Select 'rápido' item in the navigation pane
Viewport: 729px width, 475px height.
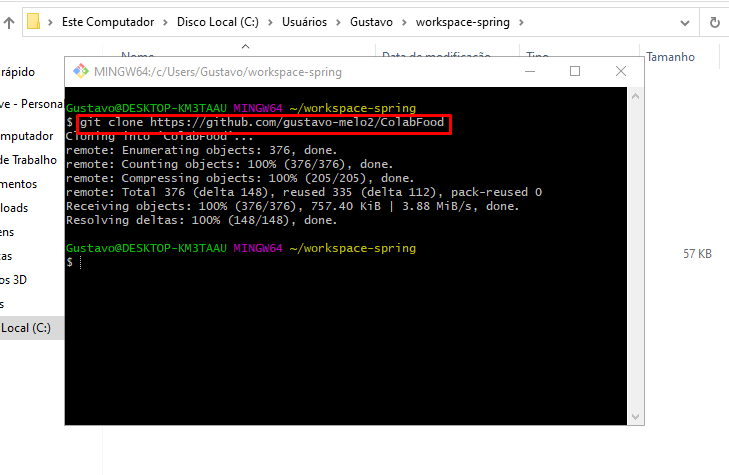point(18,72)
